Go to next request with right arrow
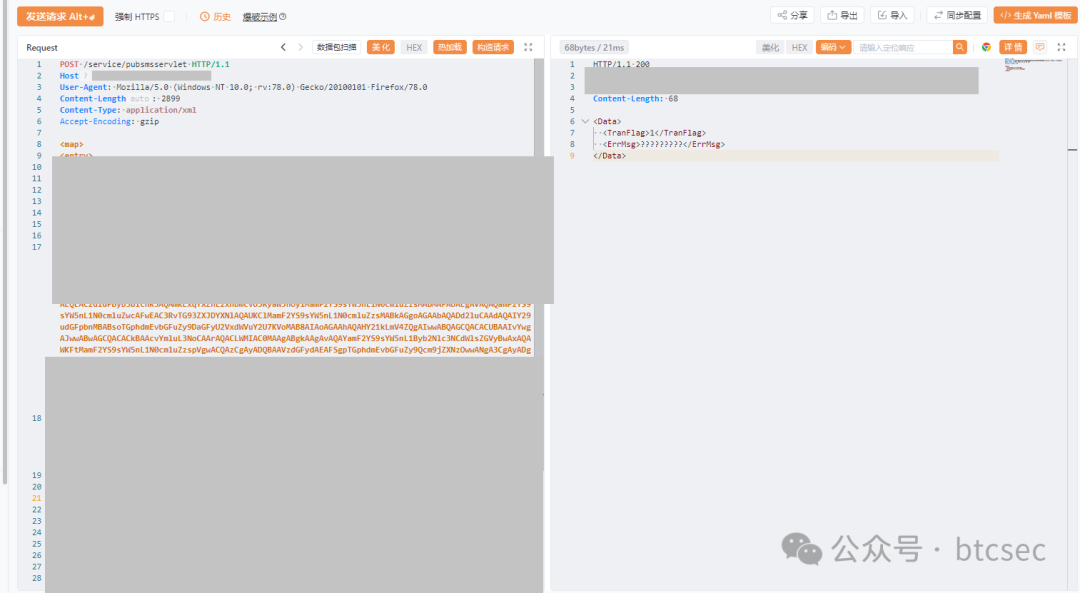The width and height of the screenshot is (1080, 593). point(300,47)
